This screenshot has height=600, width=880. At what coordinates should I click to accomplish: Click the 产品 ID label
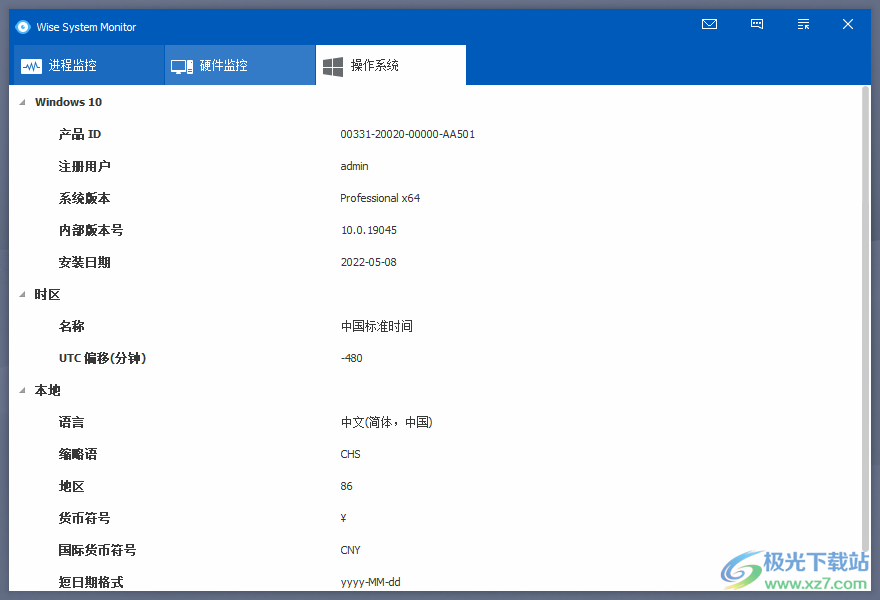(x=80, y=134)
